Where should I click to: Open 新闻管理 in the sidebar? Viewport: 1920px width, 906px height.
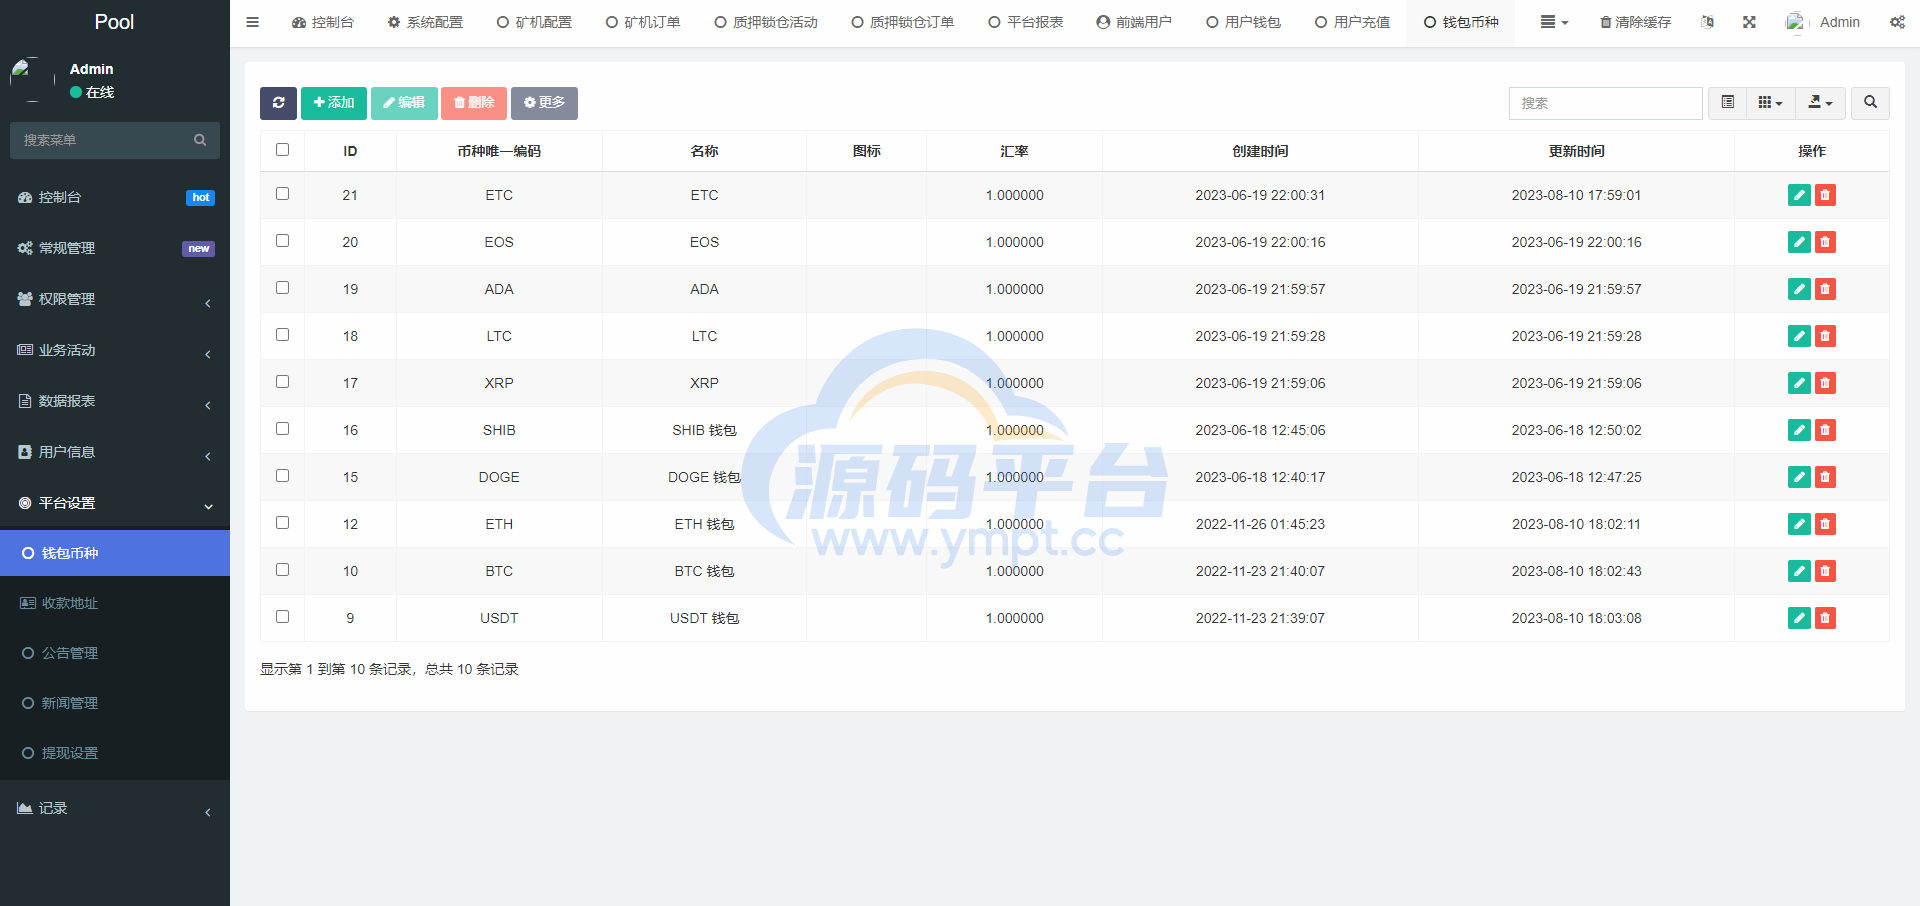pos(115,703)
